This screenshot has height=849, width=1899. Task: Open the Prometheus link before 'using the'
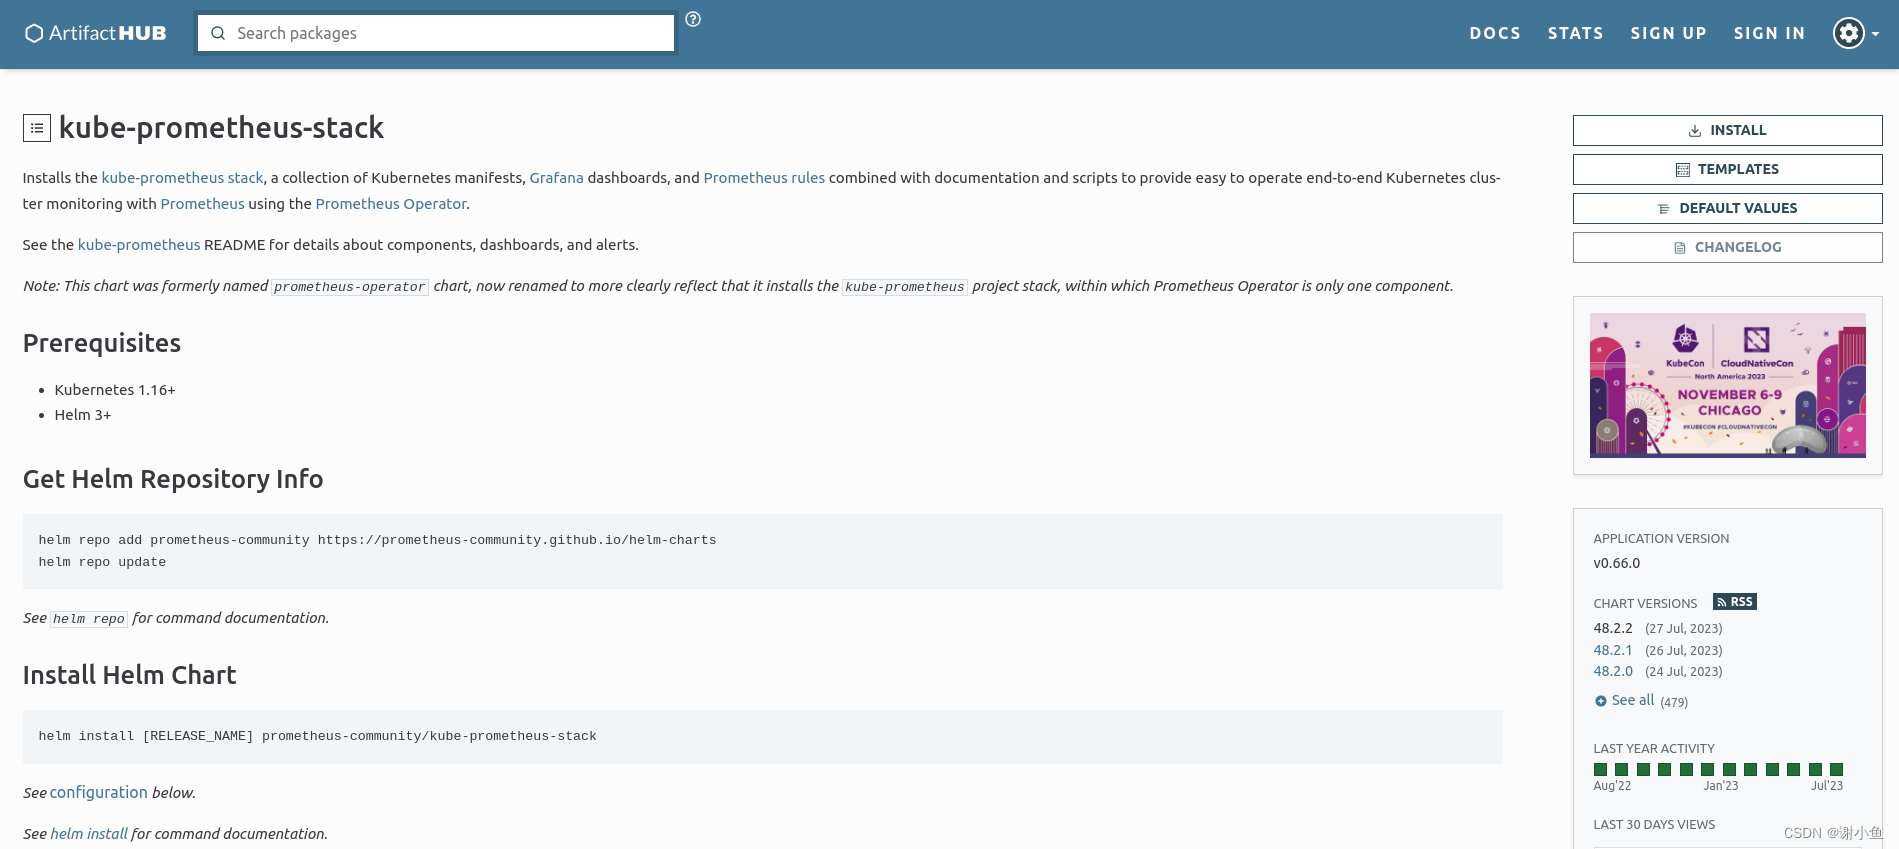[202, 204]
